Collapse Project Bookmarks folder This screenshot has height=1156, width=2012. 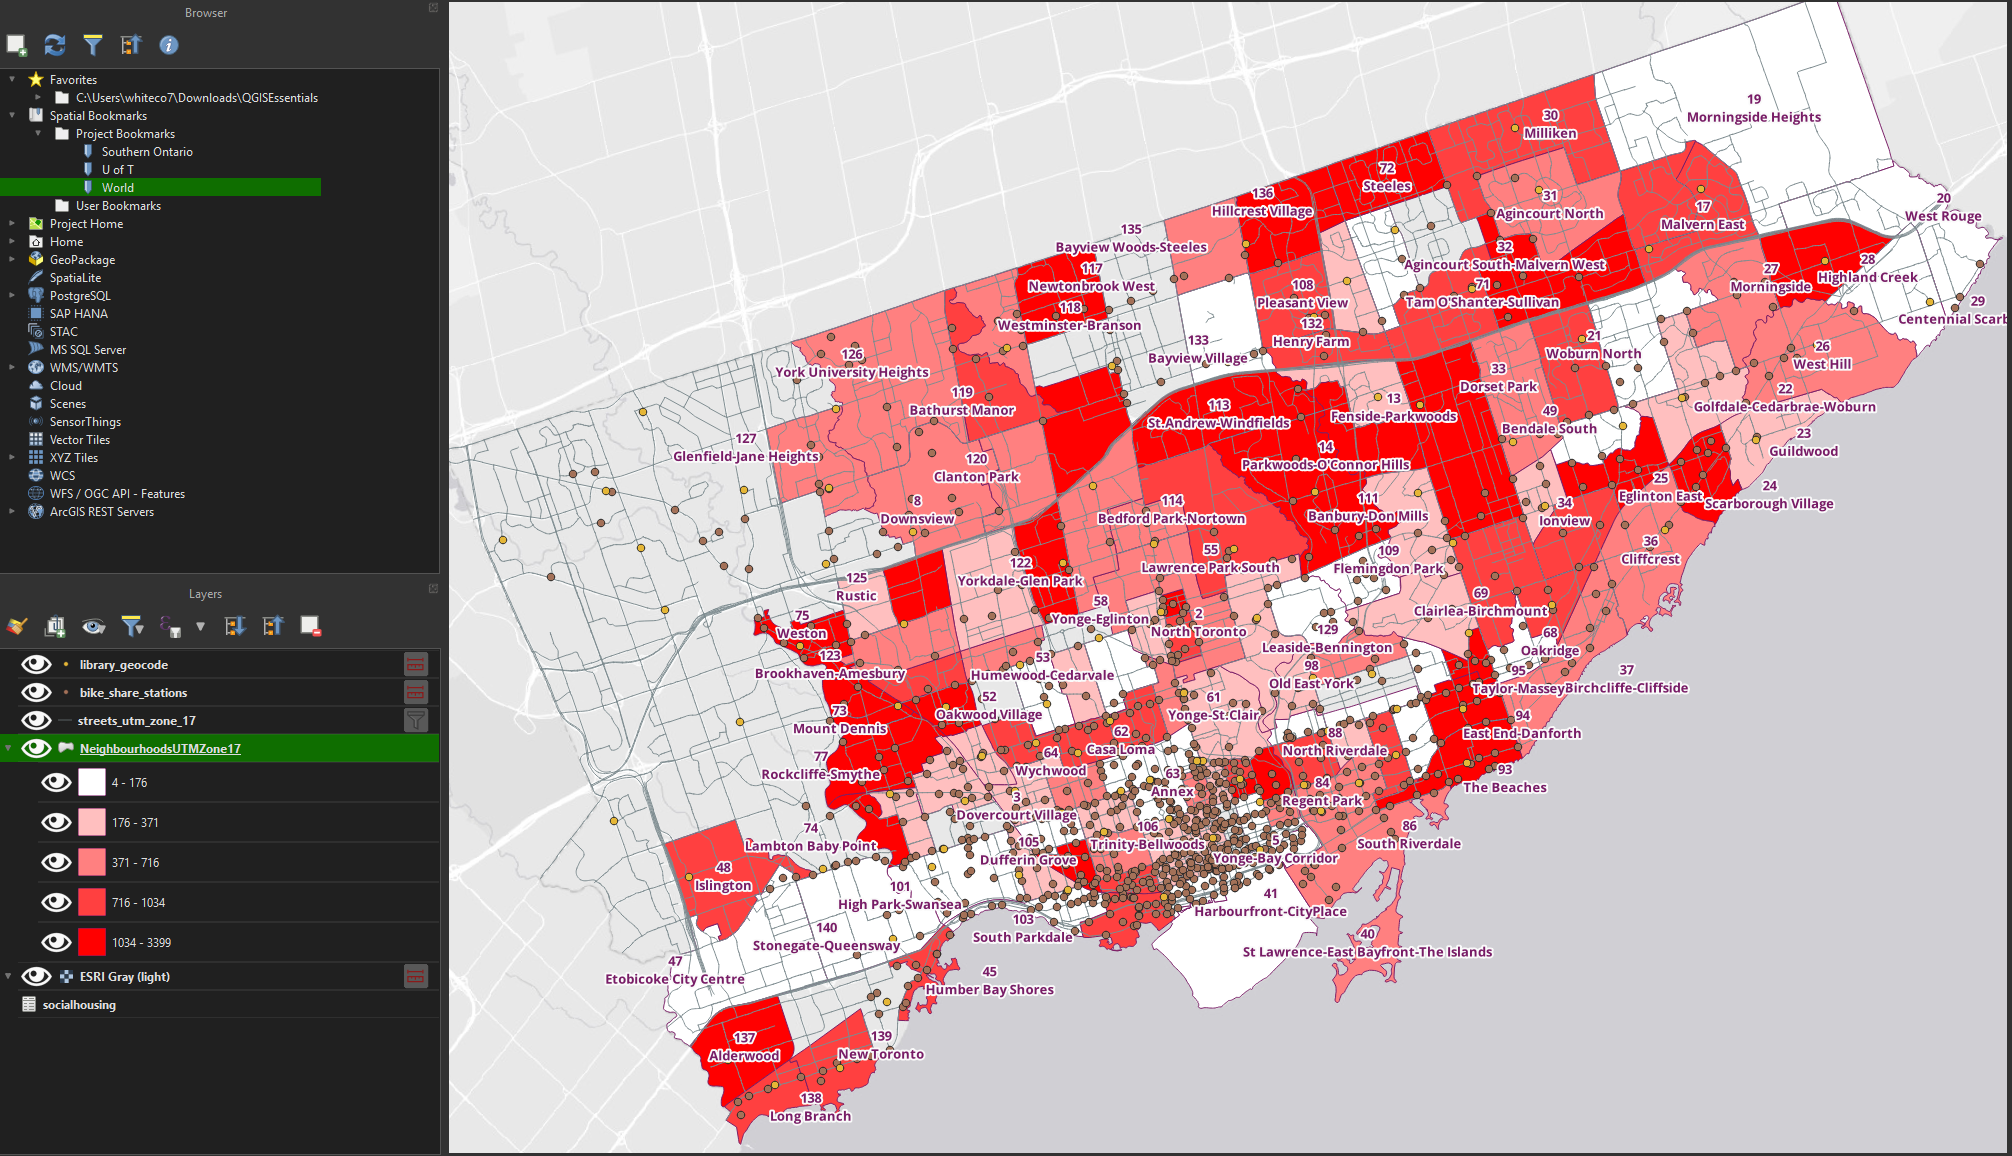click(38, 133)
